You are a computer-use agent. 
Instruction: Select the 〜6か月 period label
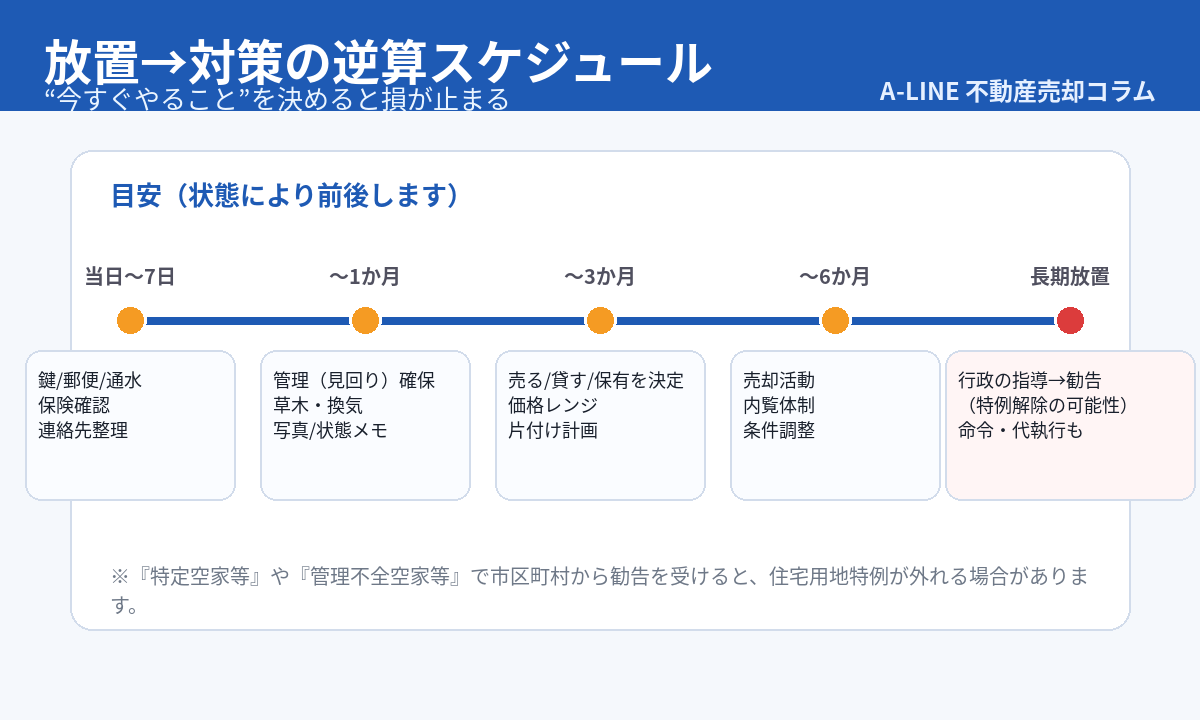tap(835, 277)
